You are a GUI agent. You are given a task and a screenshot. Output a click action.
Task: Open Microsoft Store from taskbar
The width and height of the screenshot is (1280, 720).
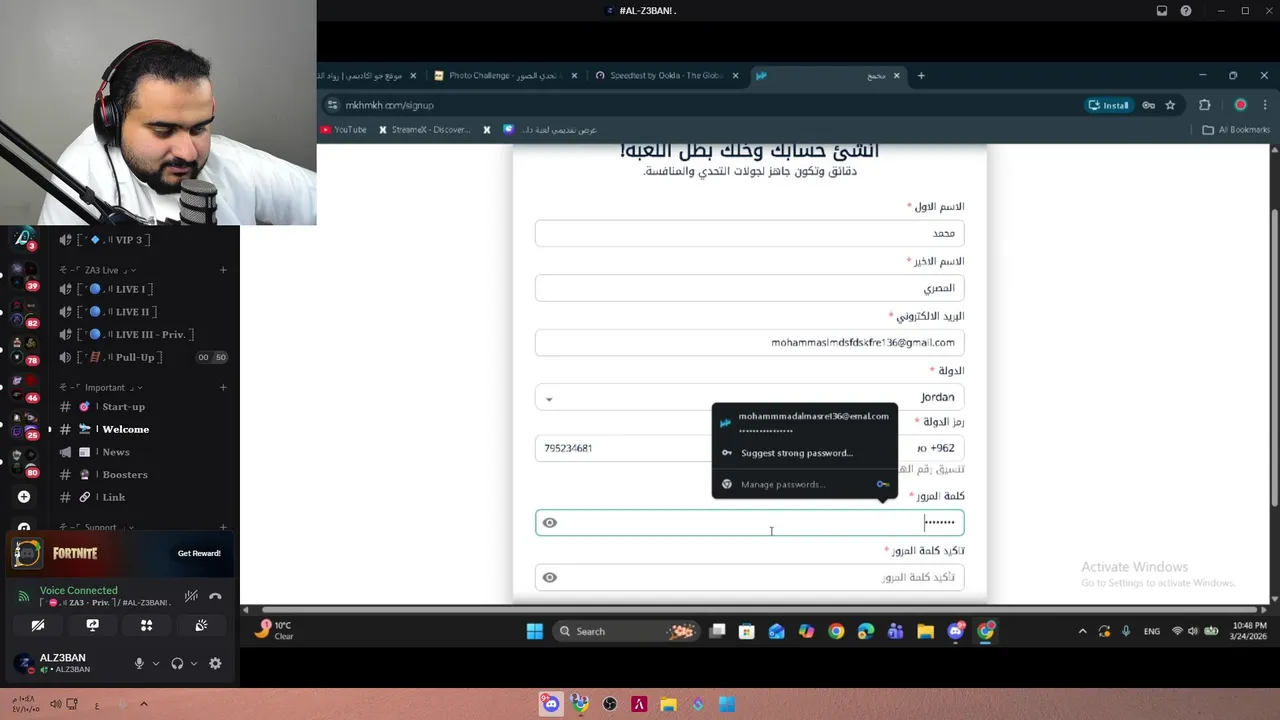click(746, 631)
